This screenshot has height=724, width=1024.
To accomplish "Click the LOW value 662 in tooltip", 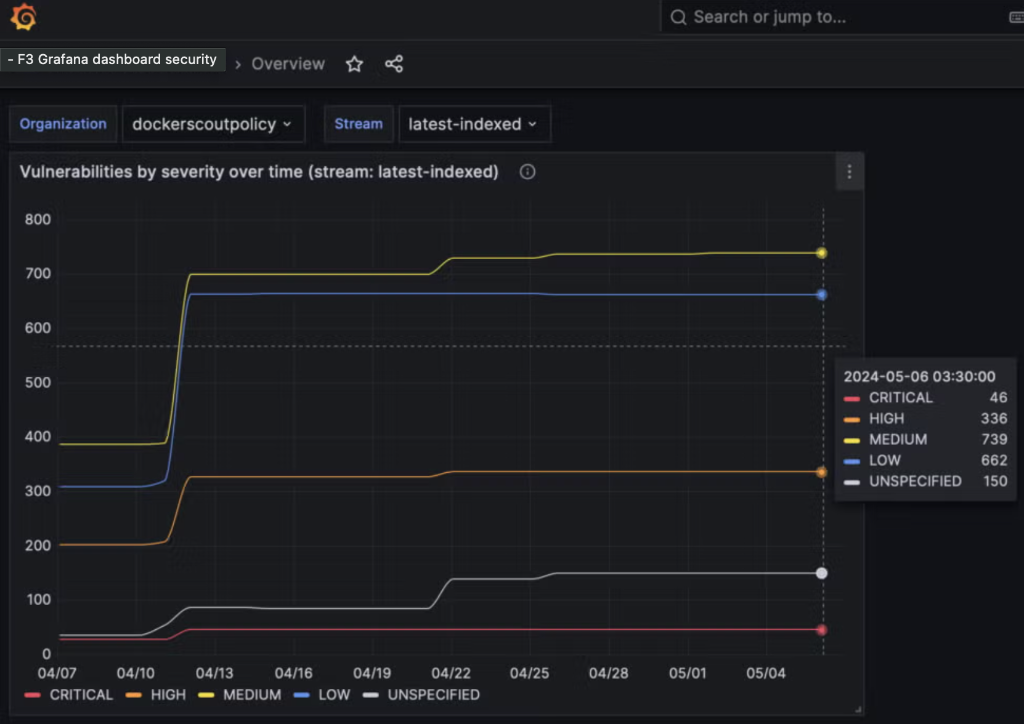I will click(993, 460).
